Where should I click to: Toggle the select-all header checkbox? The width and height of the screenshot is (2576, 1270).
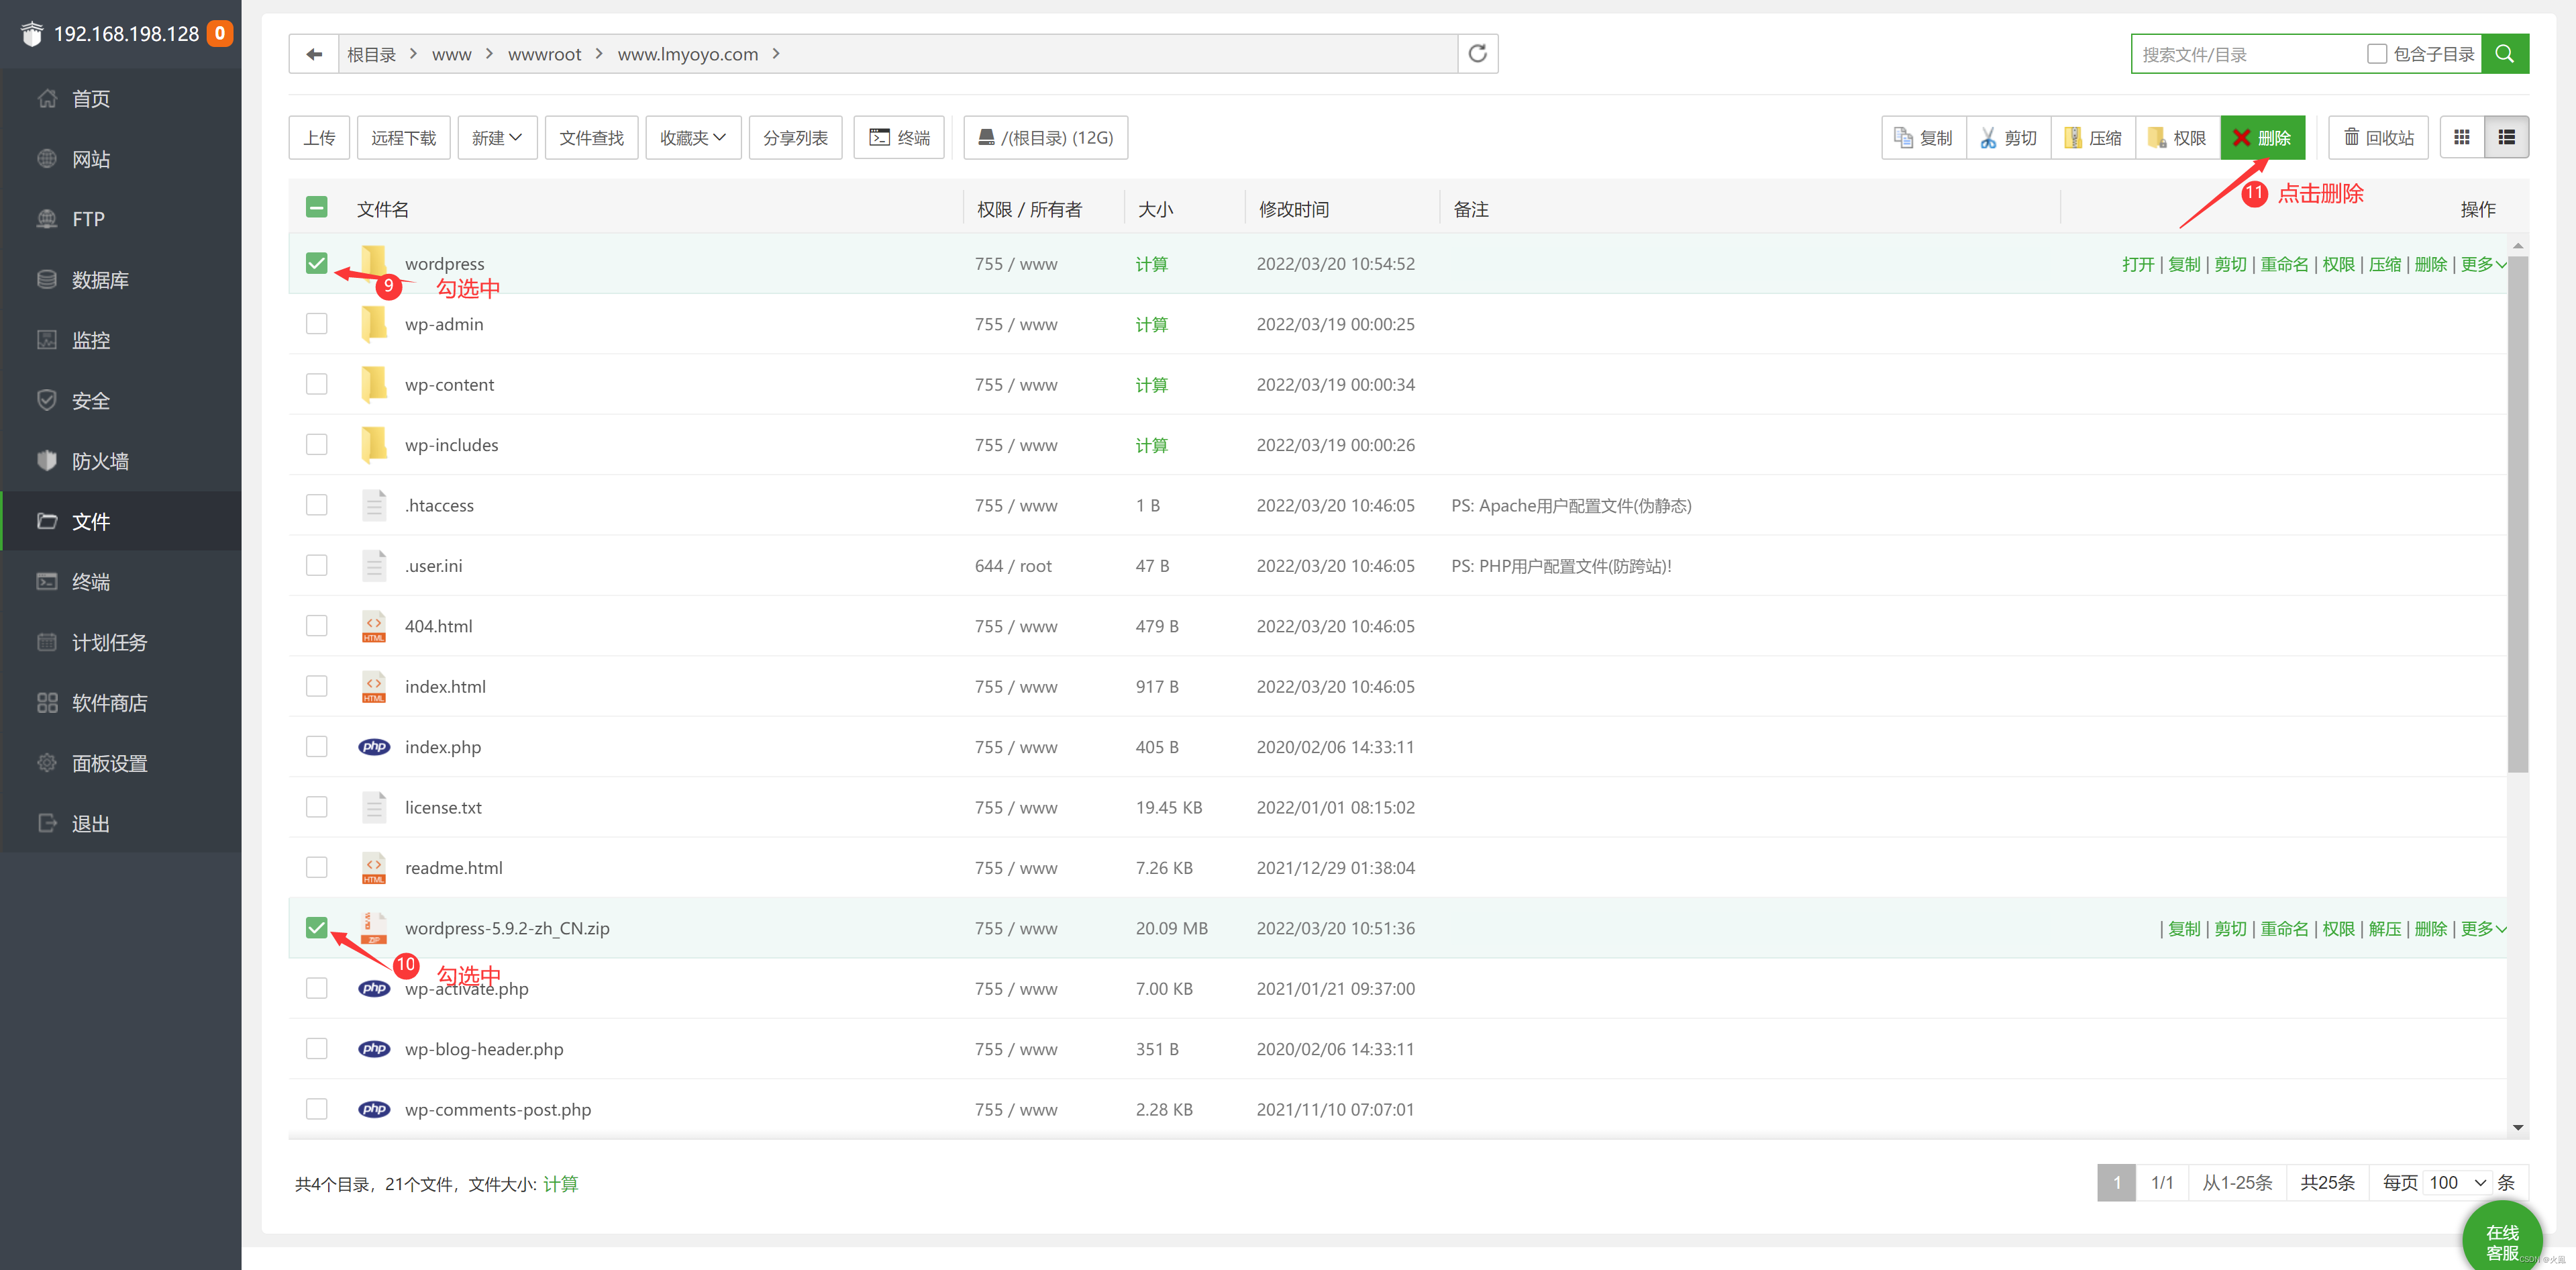(316, 207)
